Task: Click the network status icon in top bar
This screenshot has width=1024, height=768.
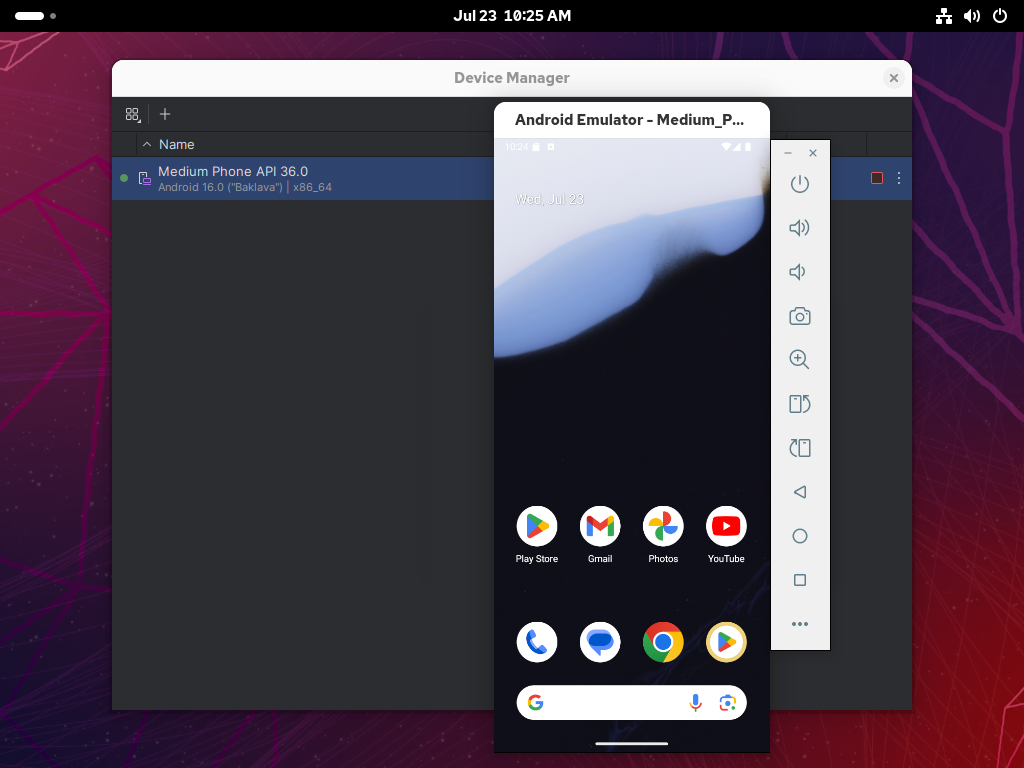Action: coord(944,16)
